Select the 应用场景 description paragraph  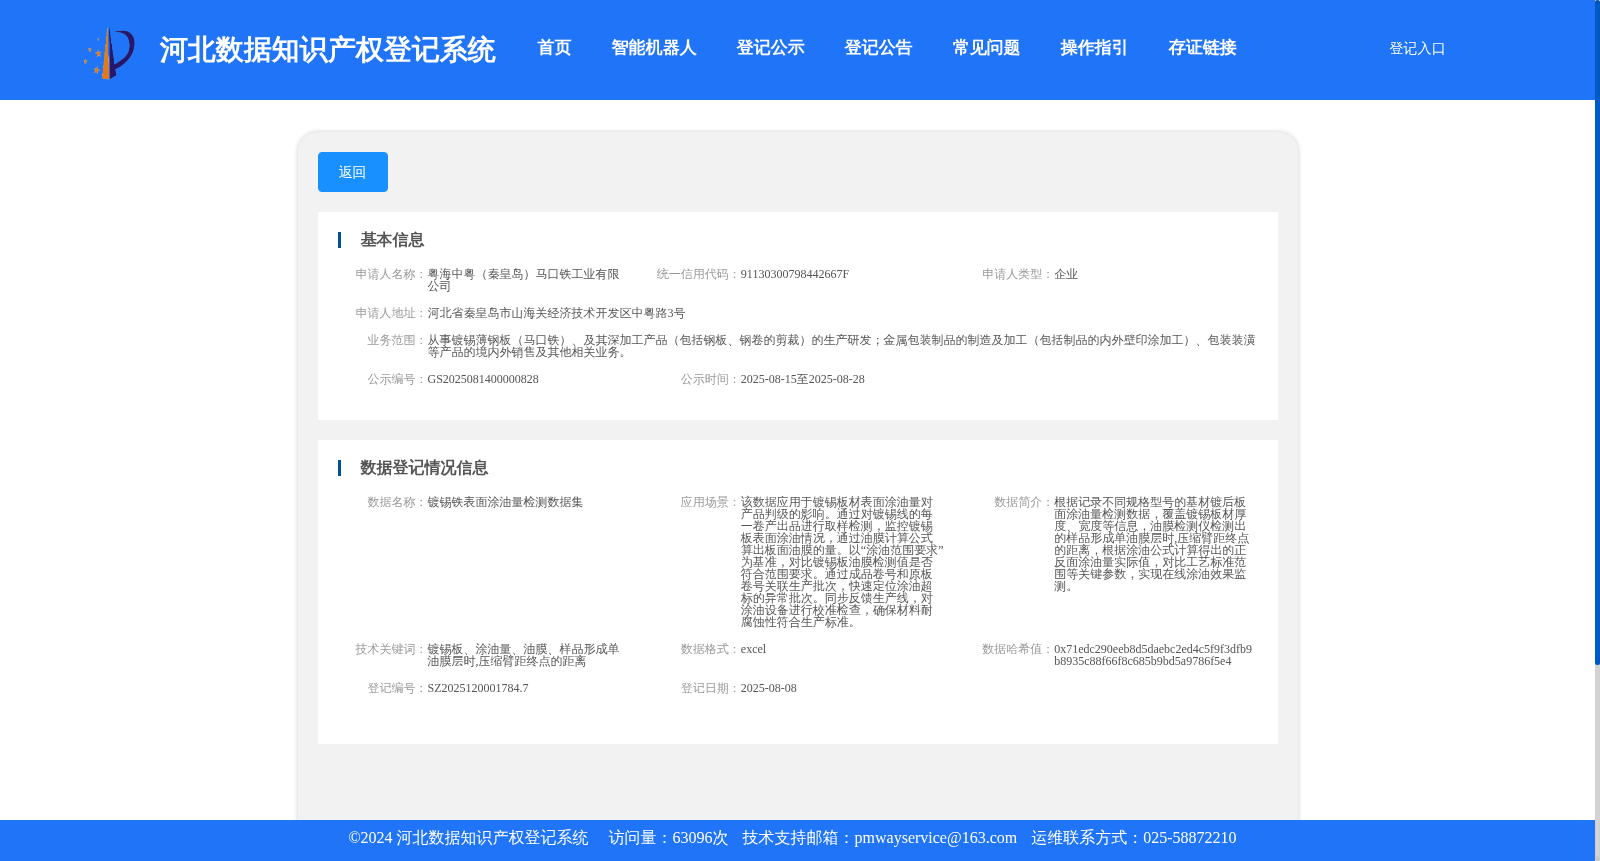tap(842, 562)
